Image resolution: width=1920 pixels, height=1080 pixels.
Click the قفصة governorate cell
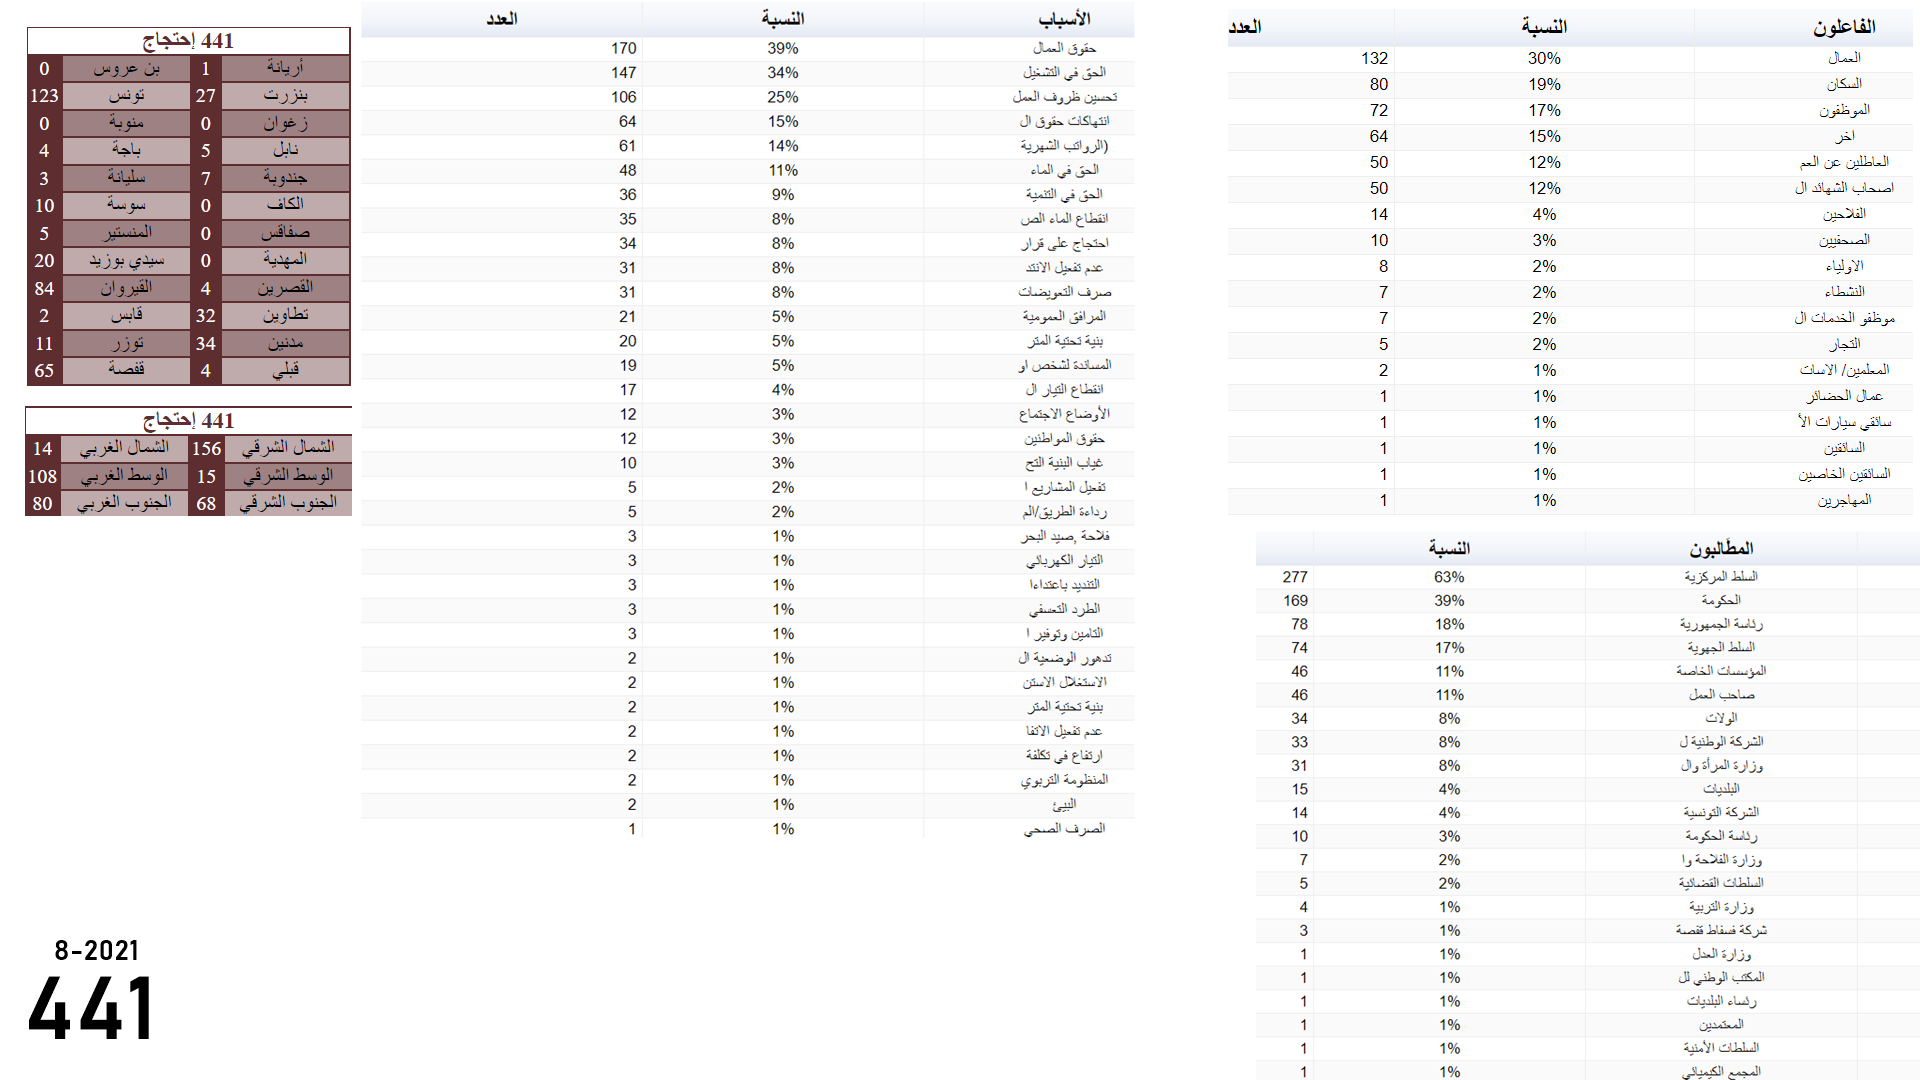pyautogui.click(x=126, y=370)
